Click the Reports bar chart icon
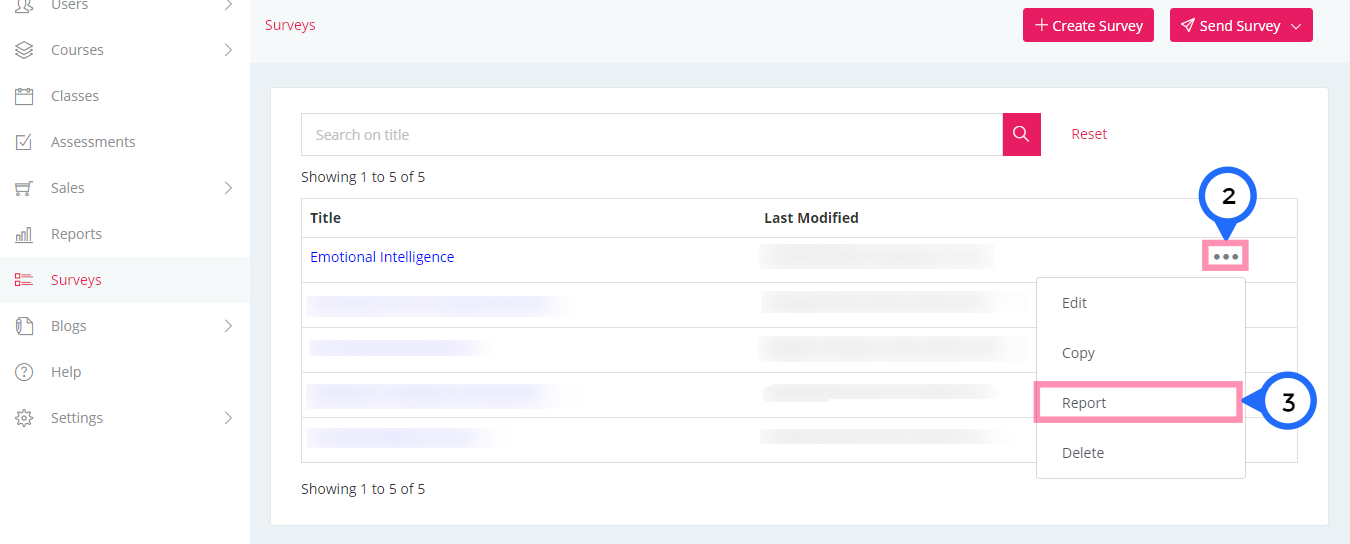Screen dimensions: 1350x544 tap(24, 234)
